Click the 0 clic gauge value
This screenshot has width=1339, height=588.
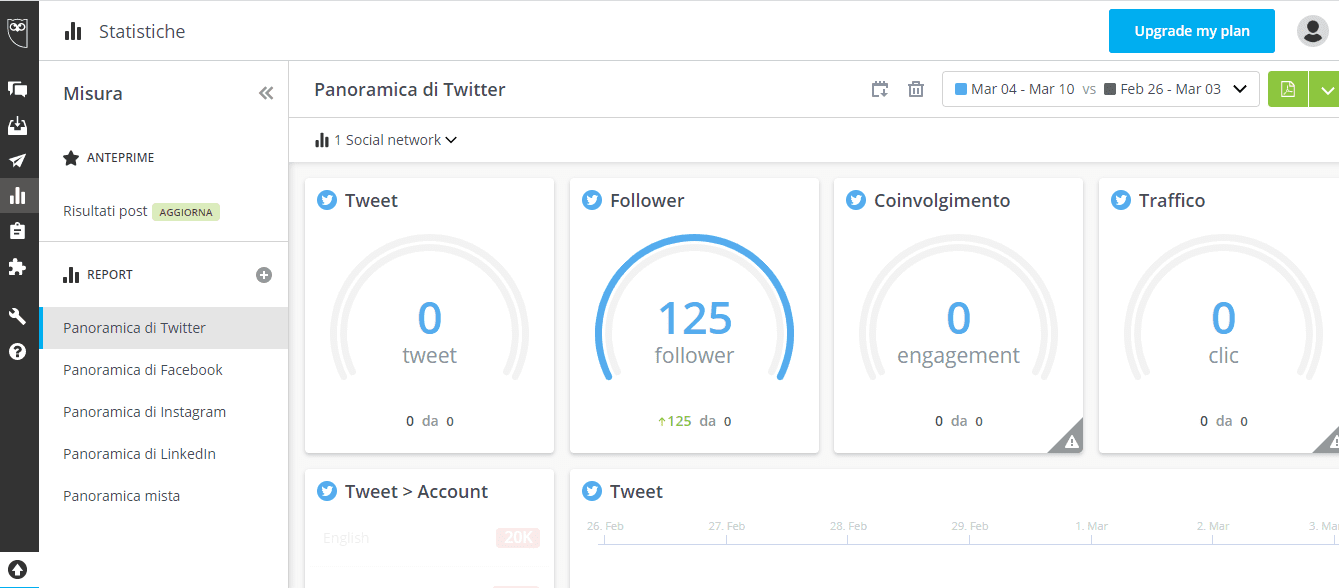pyautogui.click(x=1223, y=318)
